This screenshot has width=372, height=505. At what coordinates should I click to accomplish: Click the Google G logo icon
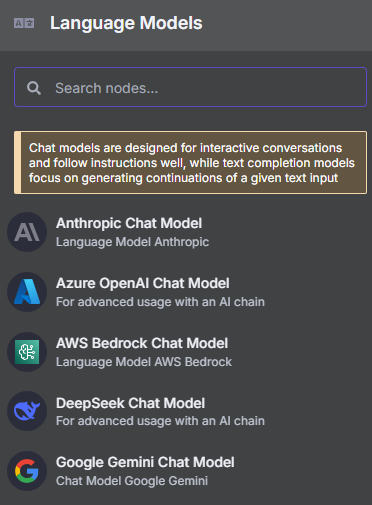click(27, 471)
